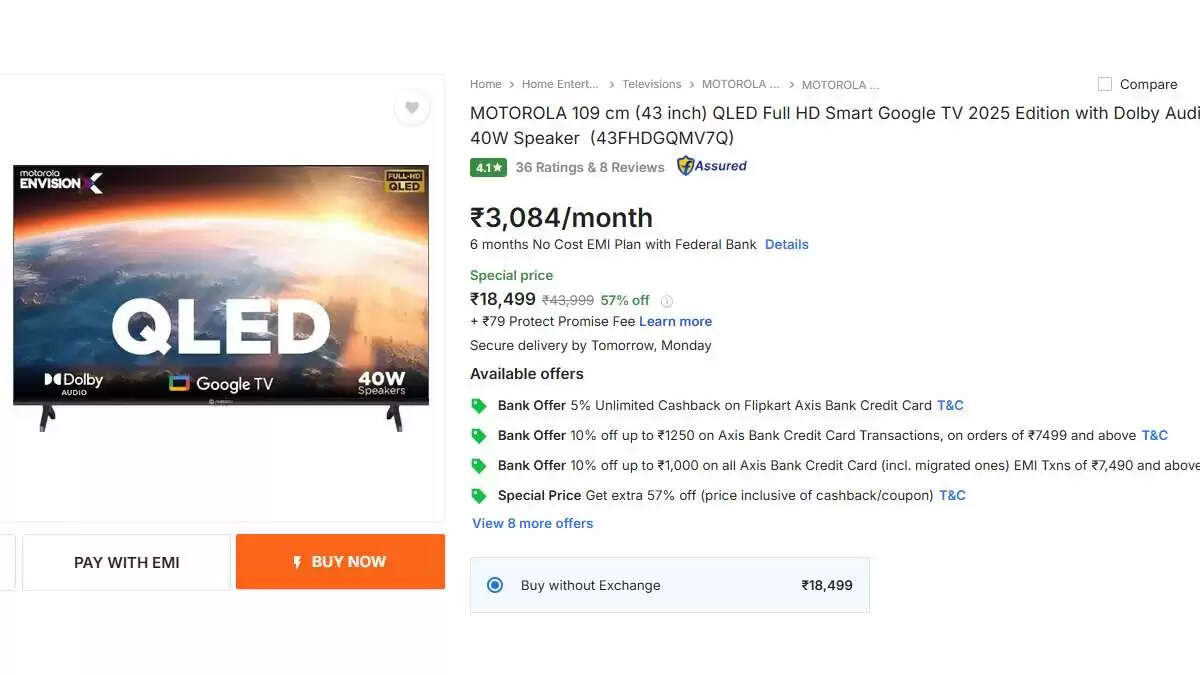This screenshot has width=1200, height=675.
Task: Click the 4.1 star rating badge
Action: click(x=489, y=168)
